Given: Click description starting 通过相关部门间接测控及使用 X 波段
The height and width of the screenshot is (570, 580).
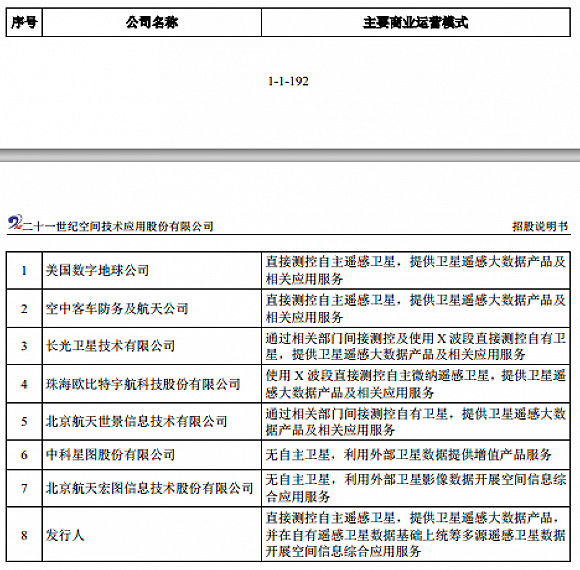Looking at the screenshot, I should tap(416, 346).
